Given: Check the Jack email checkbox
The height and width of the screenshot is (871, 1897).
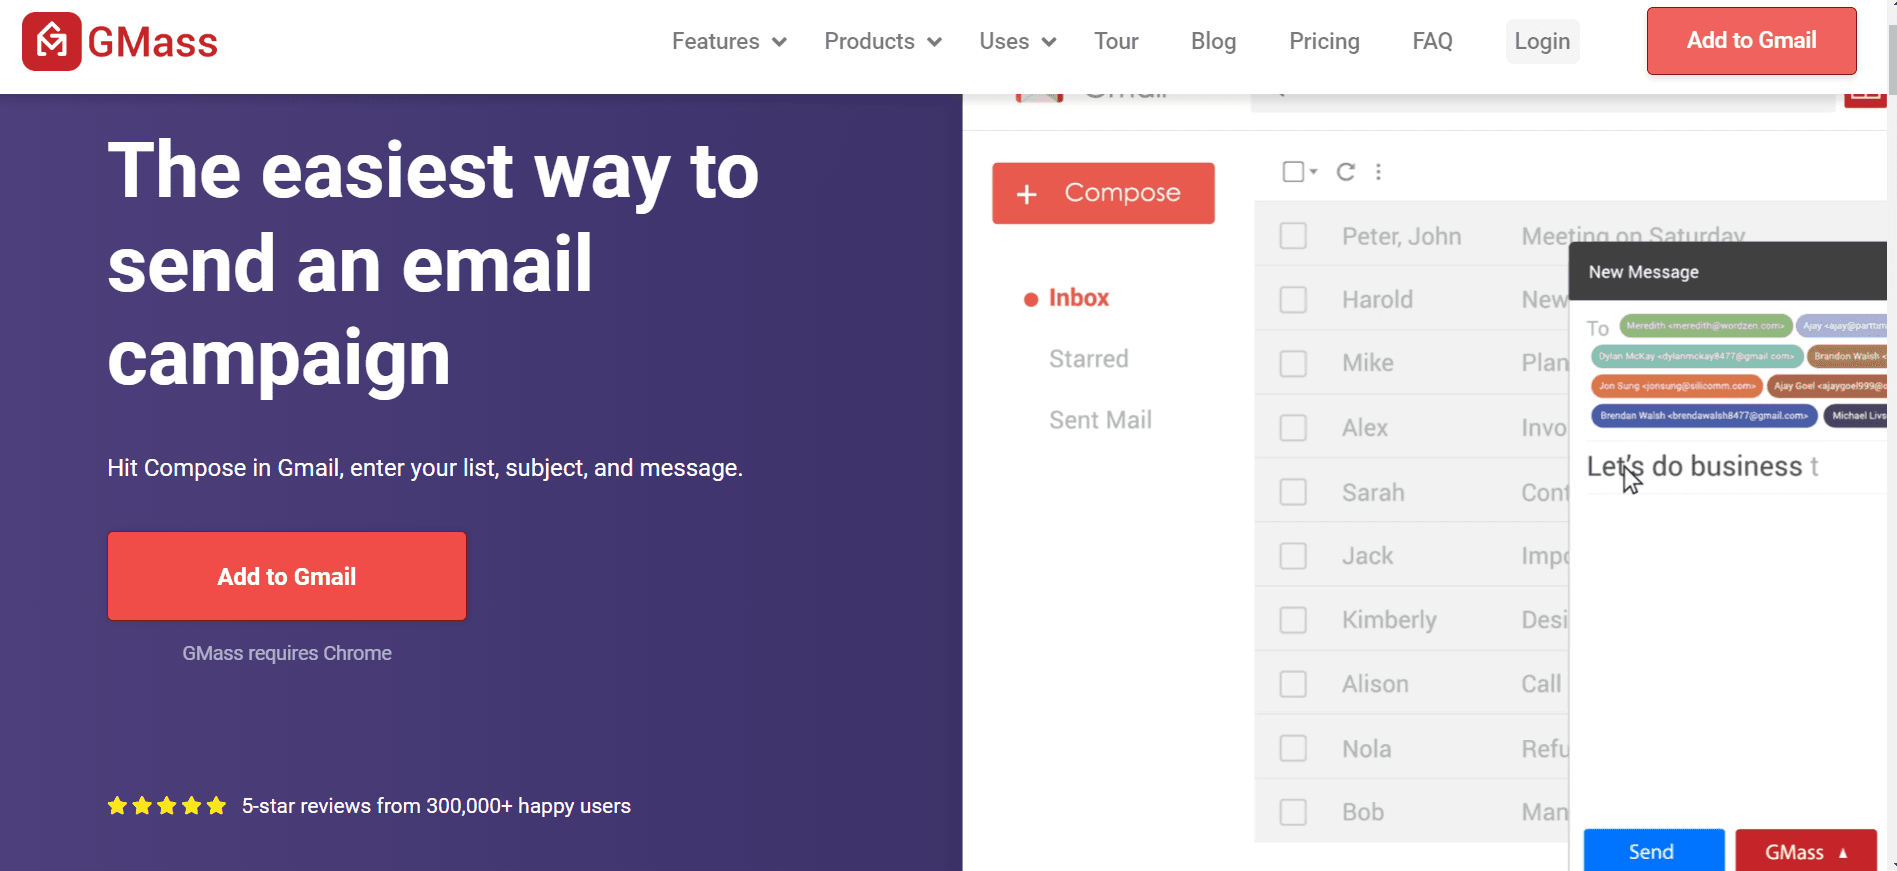Looking at the screenshot, I should (1293, 556).
